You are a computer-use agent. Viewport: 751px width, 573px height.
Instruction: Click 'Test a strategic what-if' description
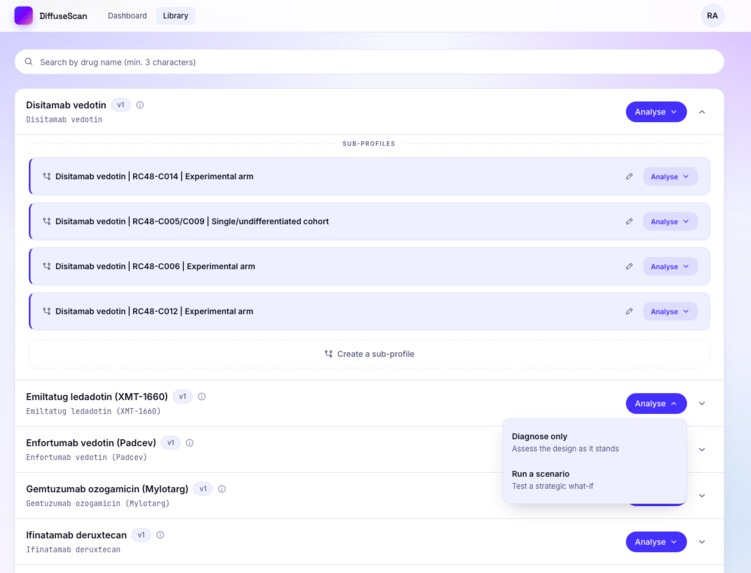(552, 486)
